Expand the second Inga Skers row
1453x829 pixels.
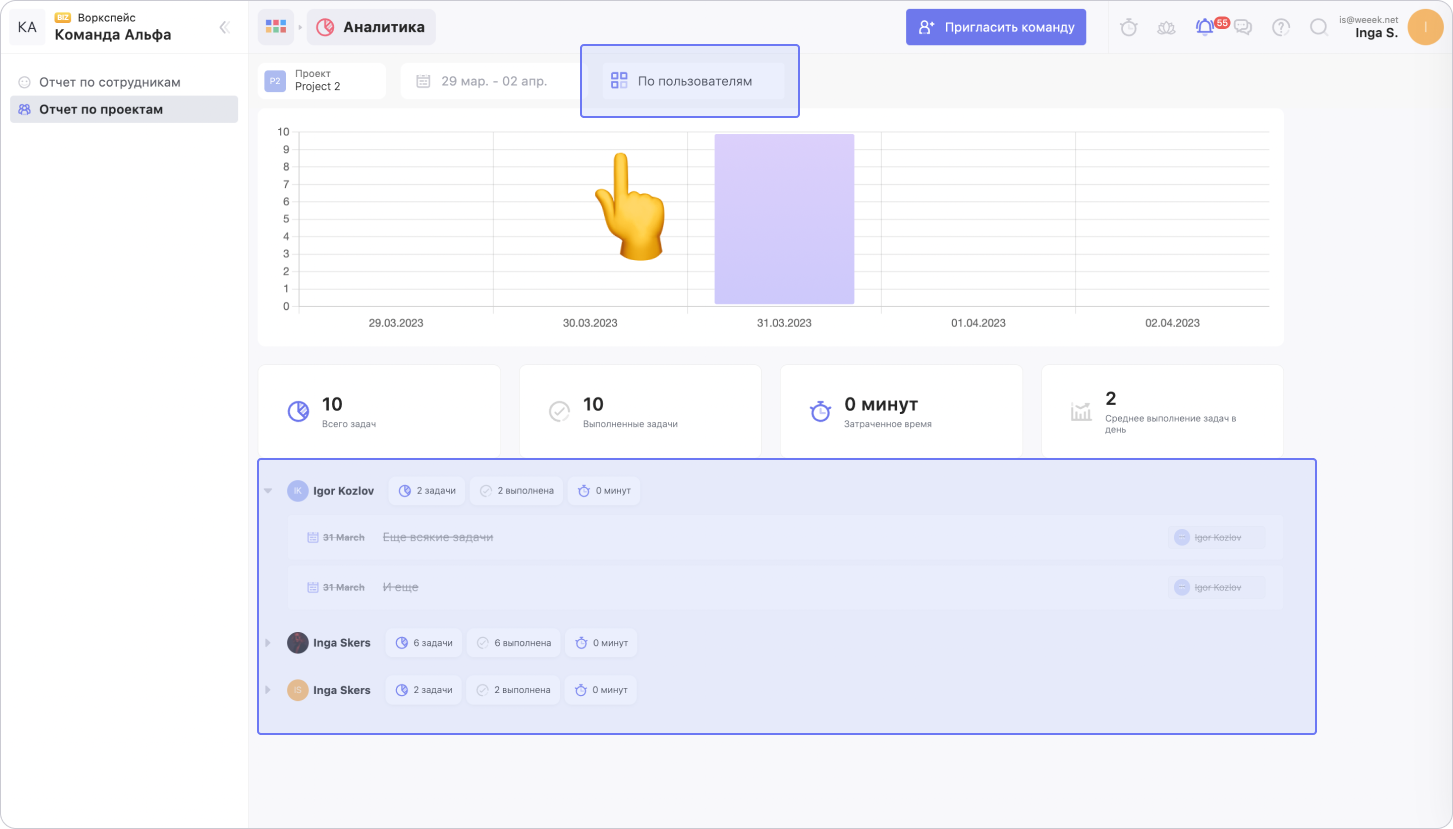(268, 690)
